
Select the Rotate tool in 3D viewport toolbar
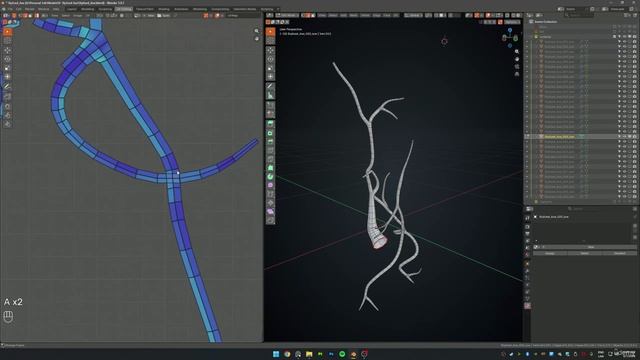point(270,59)
